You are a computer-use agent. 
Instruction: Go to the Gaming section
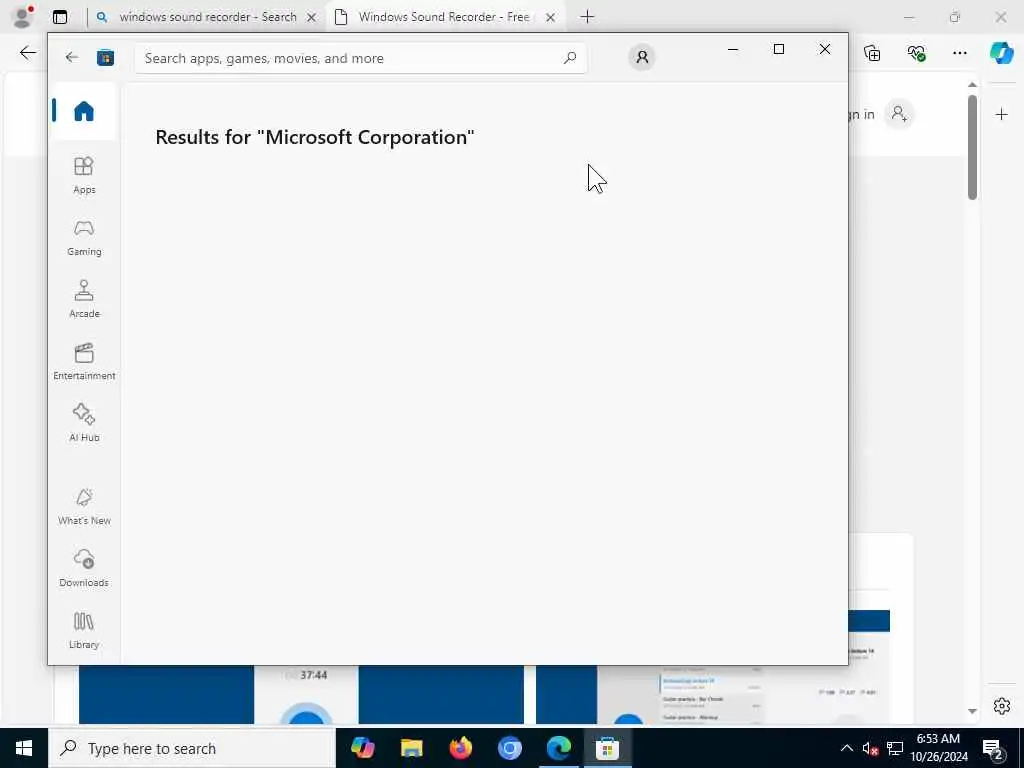point(84,238)
